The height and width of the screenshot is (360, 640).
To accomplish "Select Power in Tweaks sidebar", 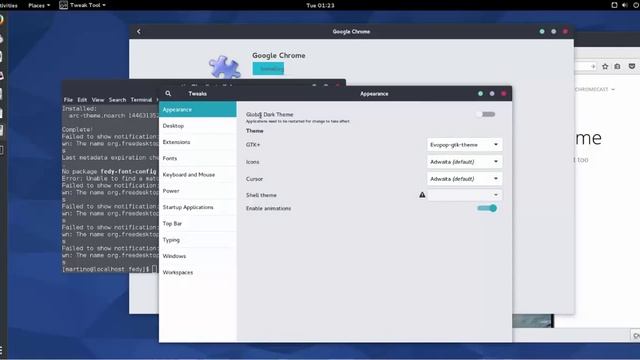I will [198, 191].
